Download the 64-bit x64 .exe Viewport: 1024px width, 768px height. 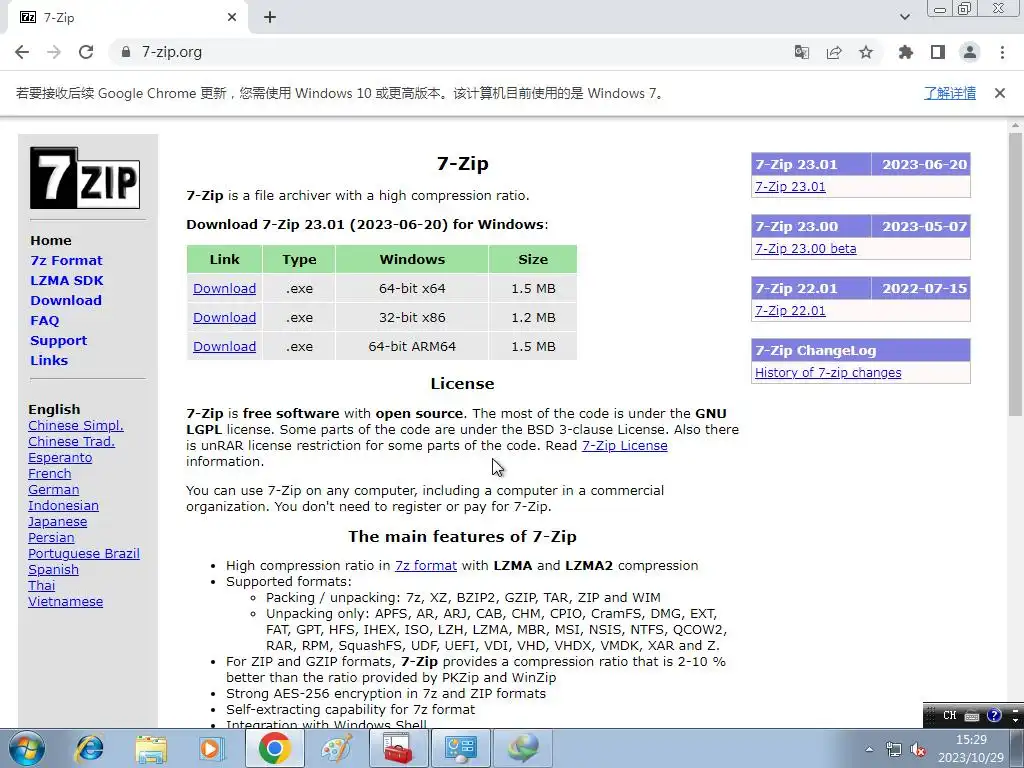225,289
